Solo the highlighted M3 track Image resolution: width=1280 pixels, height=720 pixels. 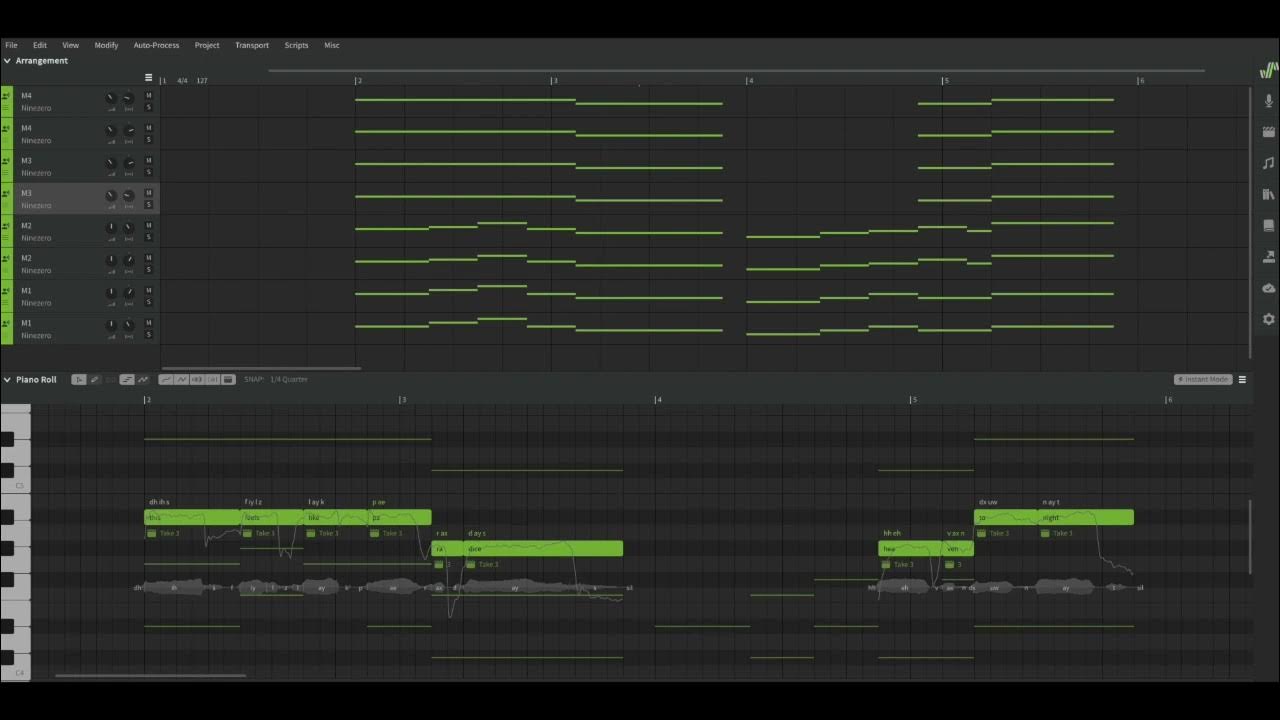coord(149,204)
